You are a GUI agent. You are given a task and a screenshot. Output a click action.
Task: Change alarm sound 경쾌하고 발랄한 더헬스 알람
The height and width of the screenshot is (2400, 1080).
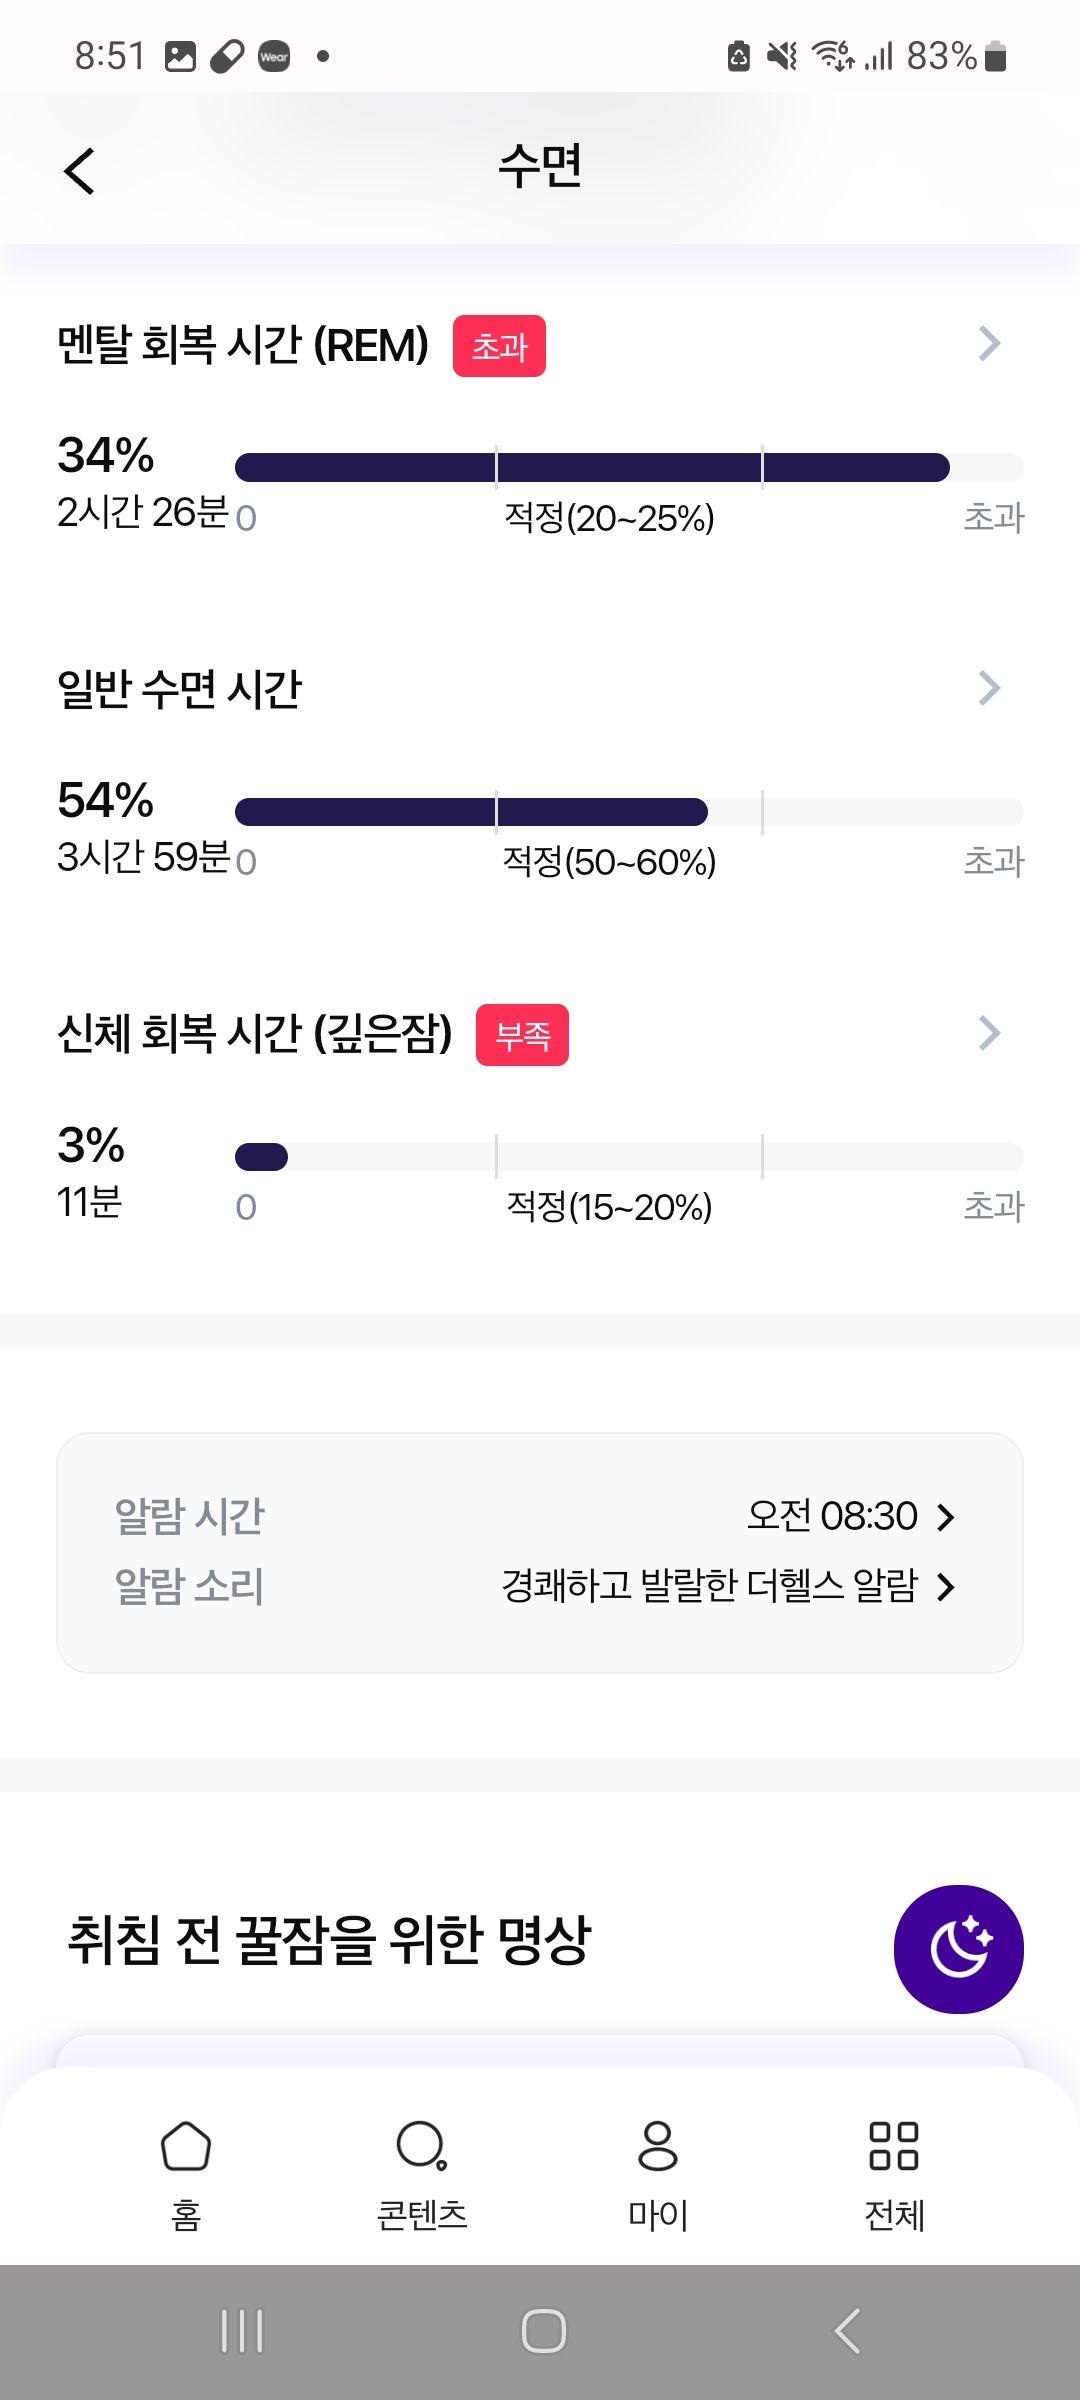tap(729, 1586)
